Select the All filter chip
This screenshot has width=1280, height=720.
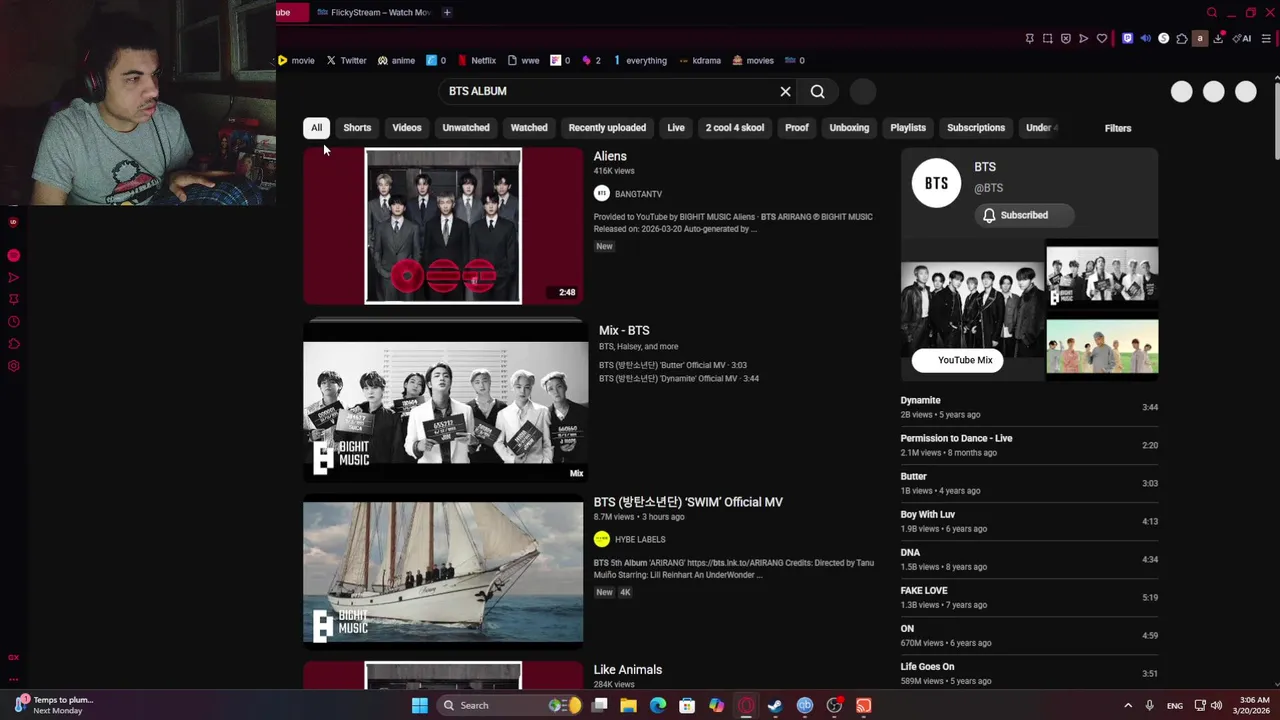[316, 128]
